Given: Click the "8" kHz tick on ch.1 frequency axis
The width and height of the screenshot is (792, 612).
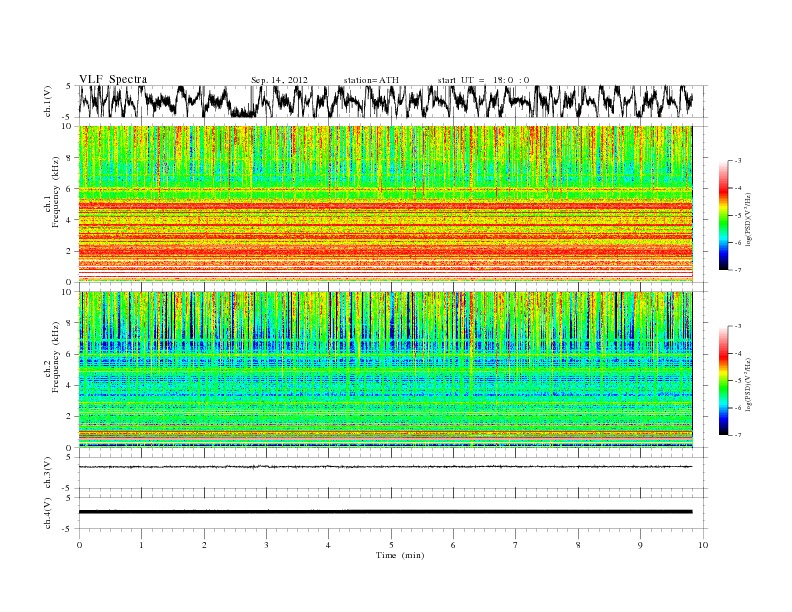Looking at the screenshot, I should click(69, 158).
